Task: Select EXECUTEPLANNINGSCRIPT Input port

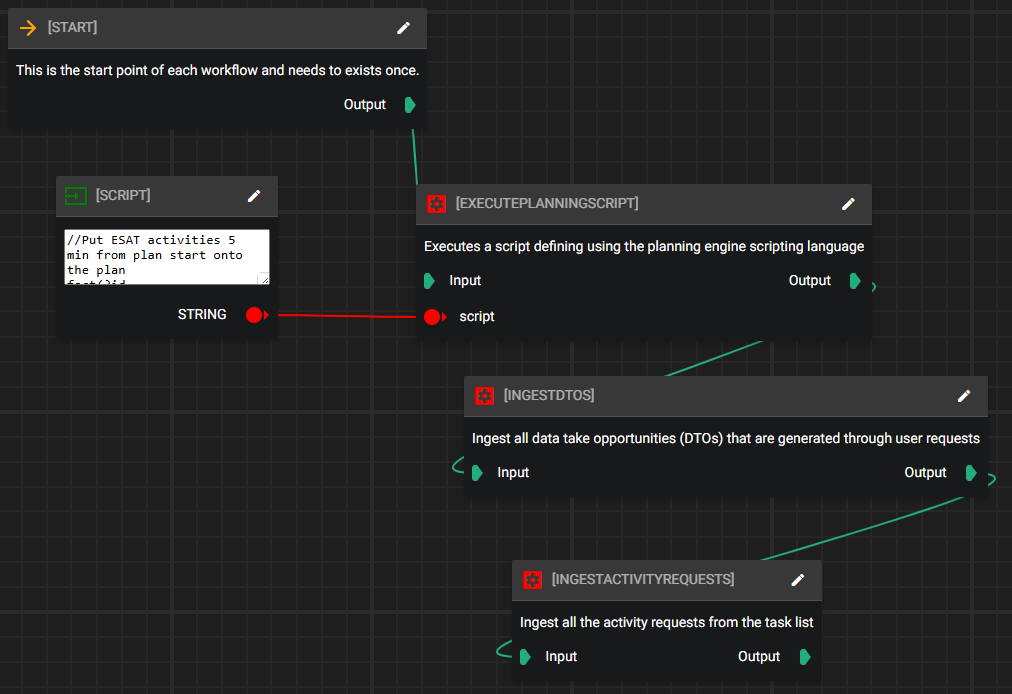Action: tap(429, 281)
